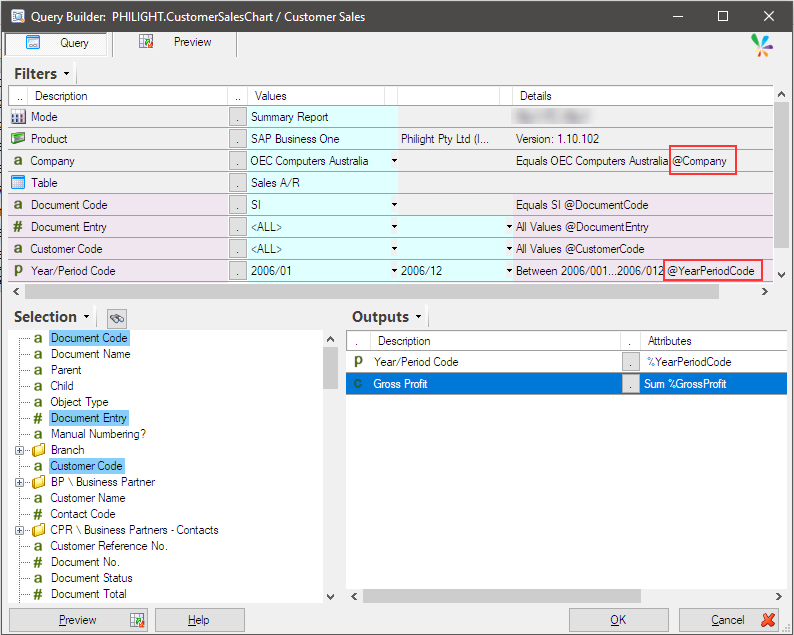Click the Document Code filter 'a' icon
Viewport: 794px width, 635px height.
pos(18,205)
